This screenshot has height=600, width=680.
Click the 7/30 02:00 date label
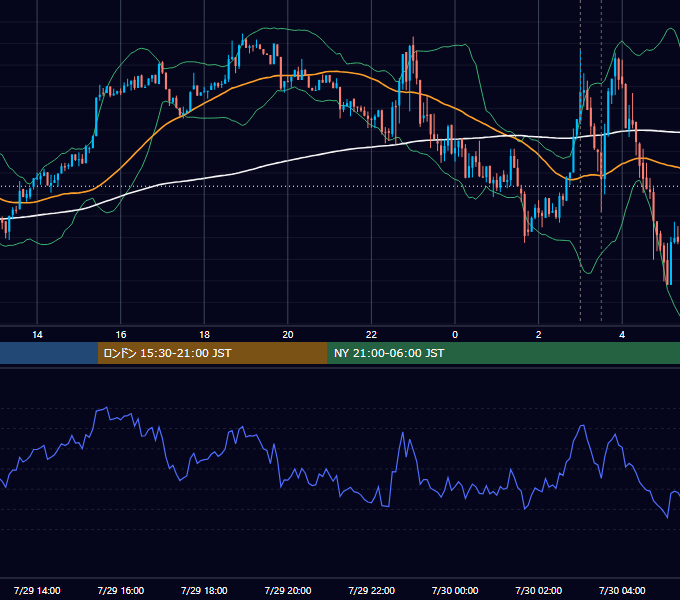click(x=539, y=590)
